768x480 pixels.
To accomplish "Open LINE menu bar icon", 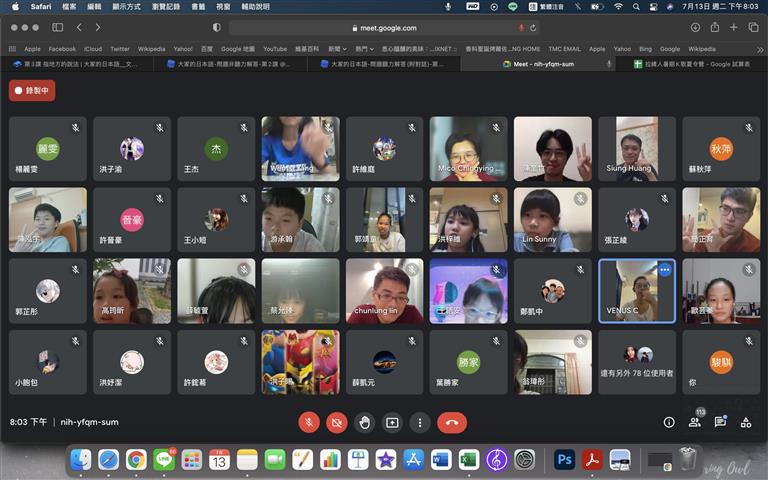I will click(x=512, y=6).
